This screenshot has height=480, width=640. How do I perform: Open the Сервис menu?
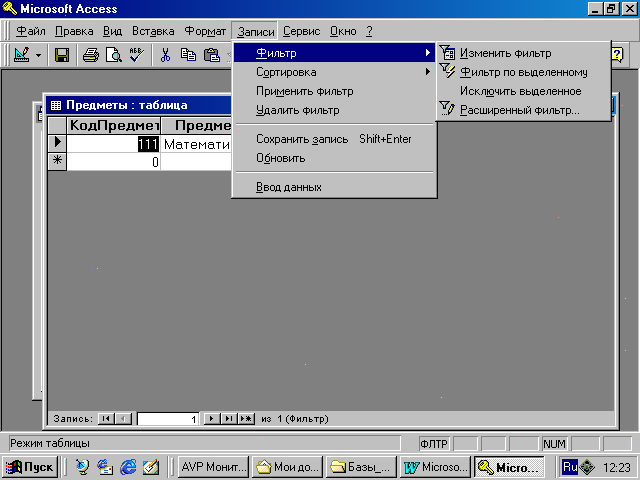(301, 31)
